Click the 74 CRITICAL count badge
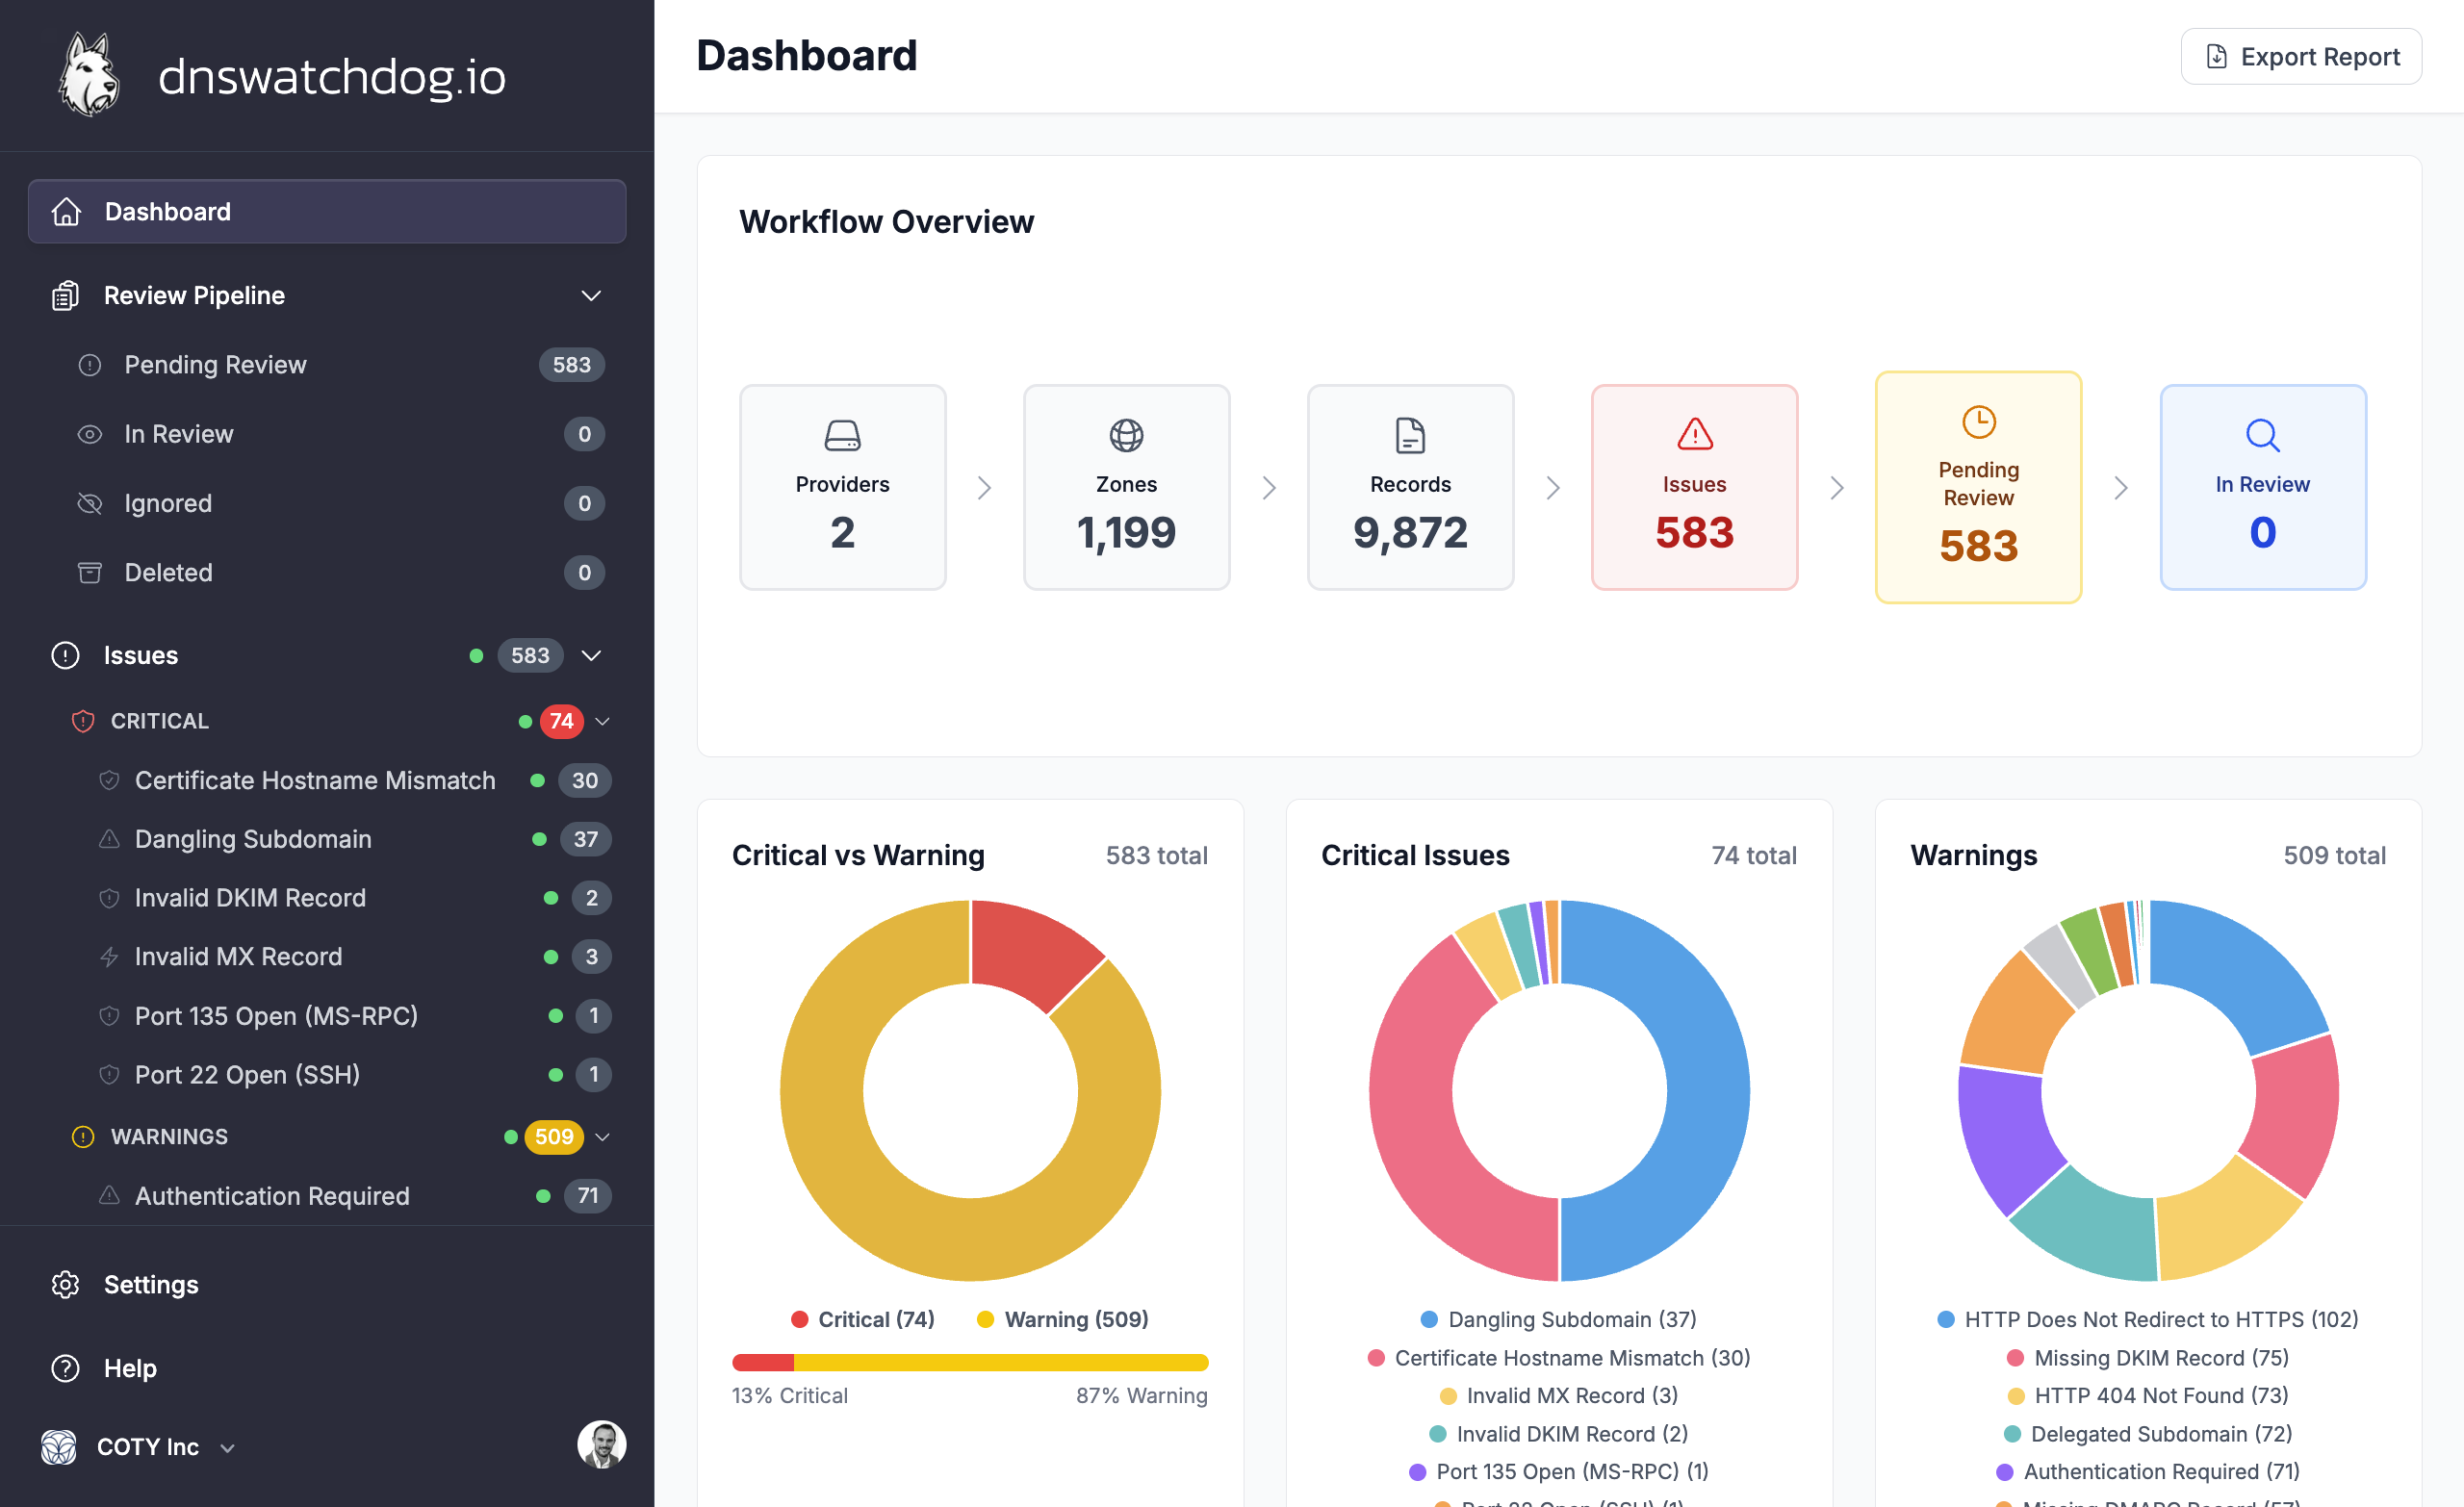 562,722
